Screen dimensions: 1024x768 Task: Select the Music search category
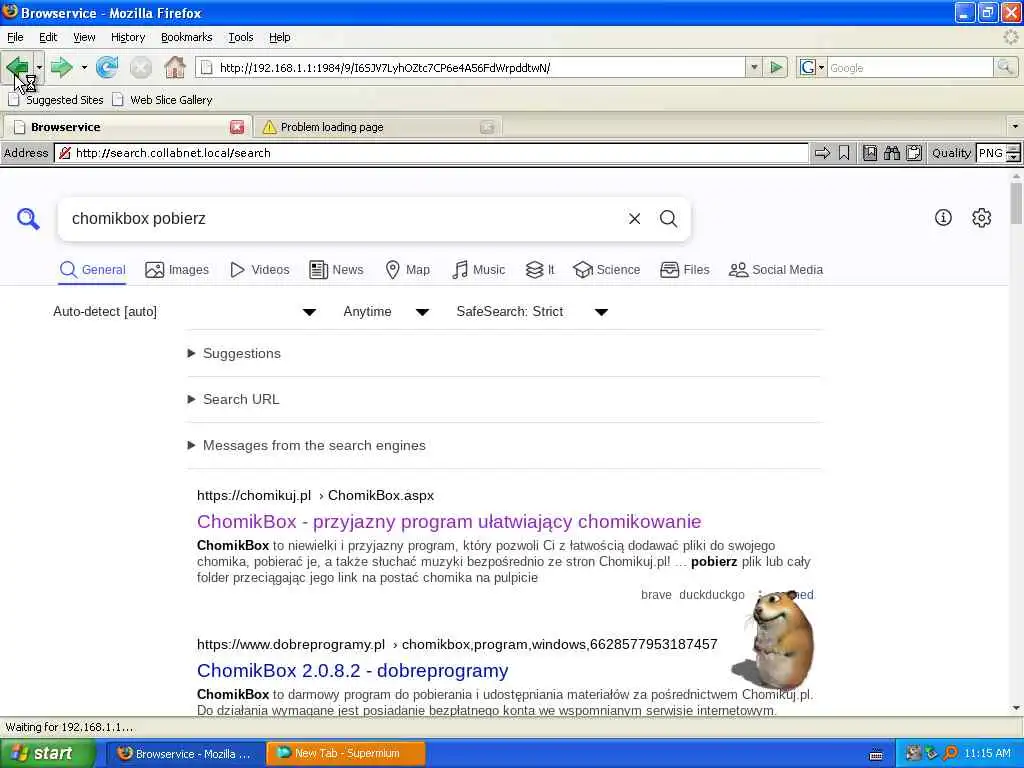coord(479,270)
